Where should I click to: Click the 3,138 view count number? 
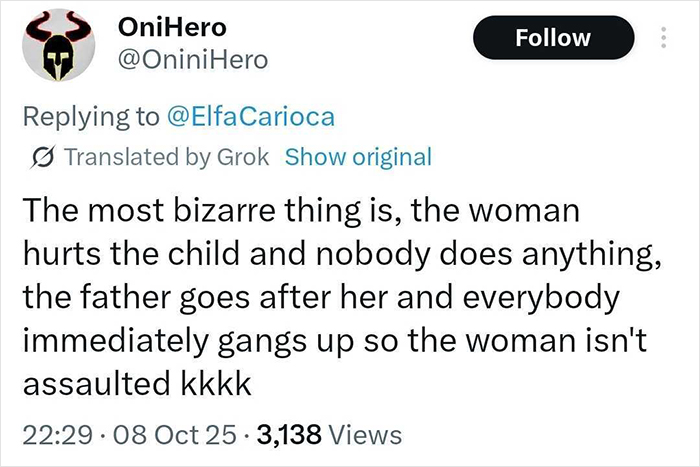coord(289,436)
